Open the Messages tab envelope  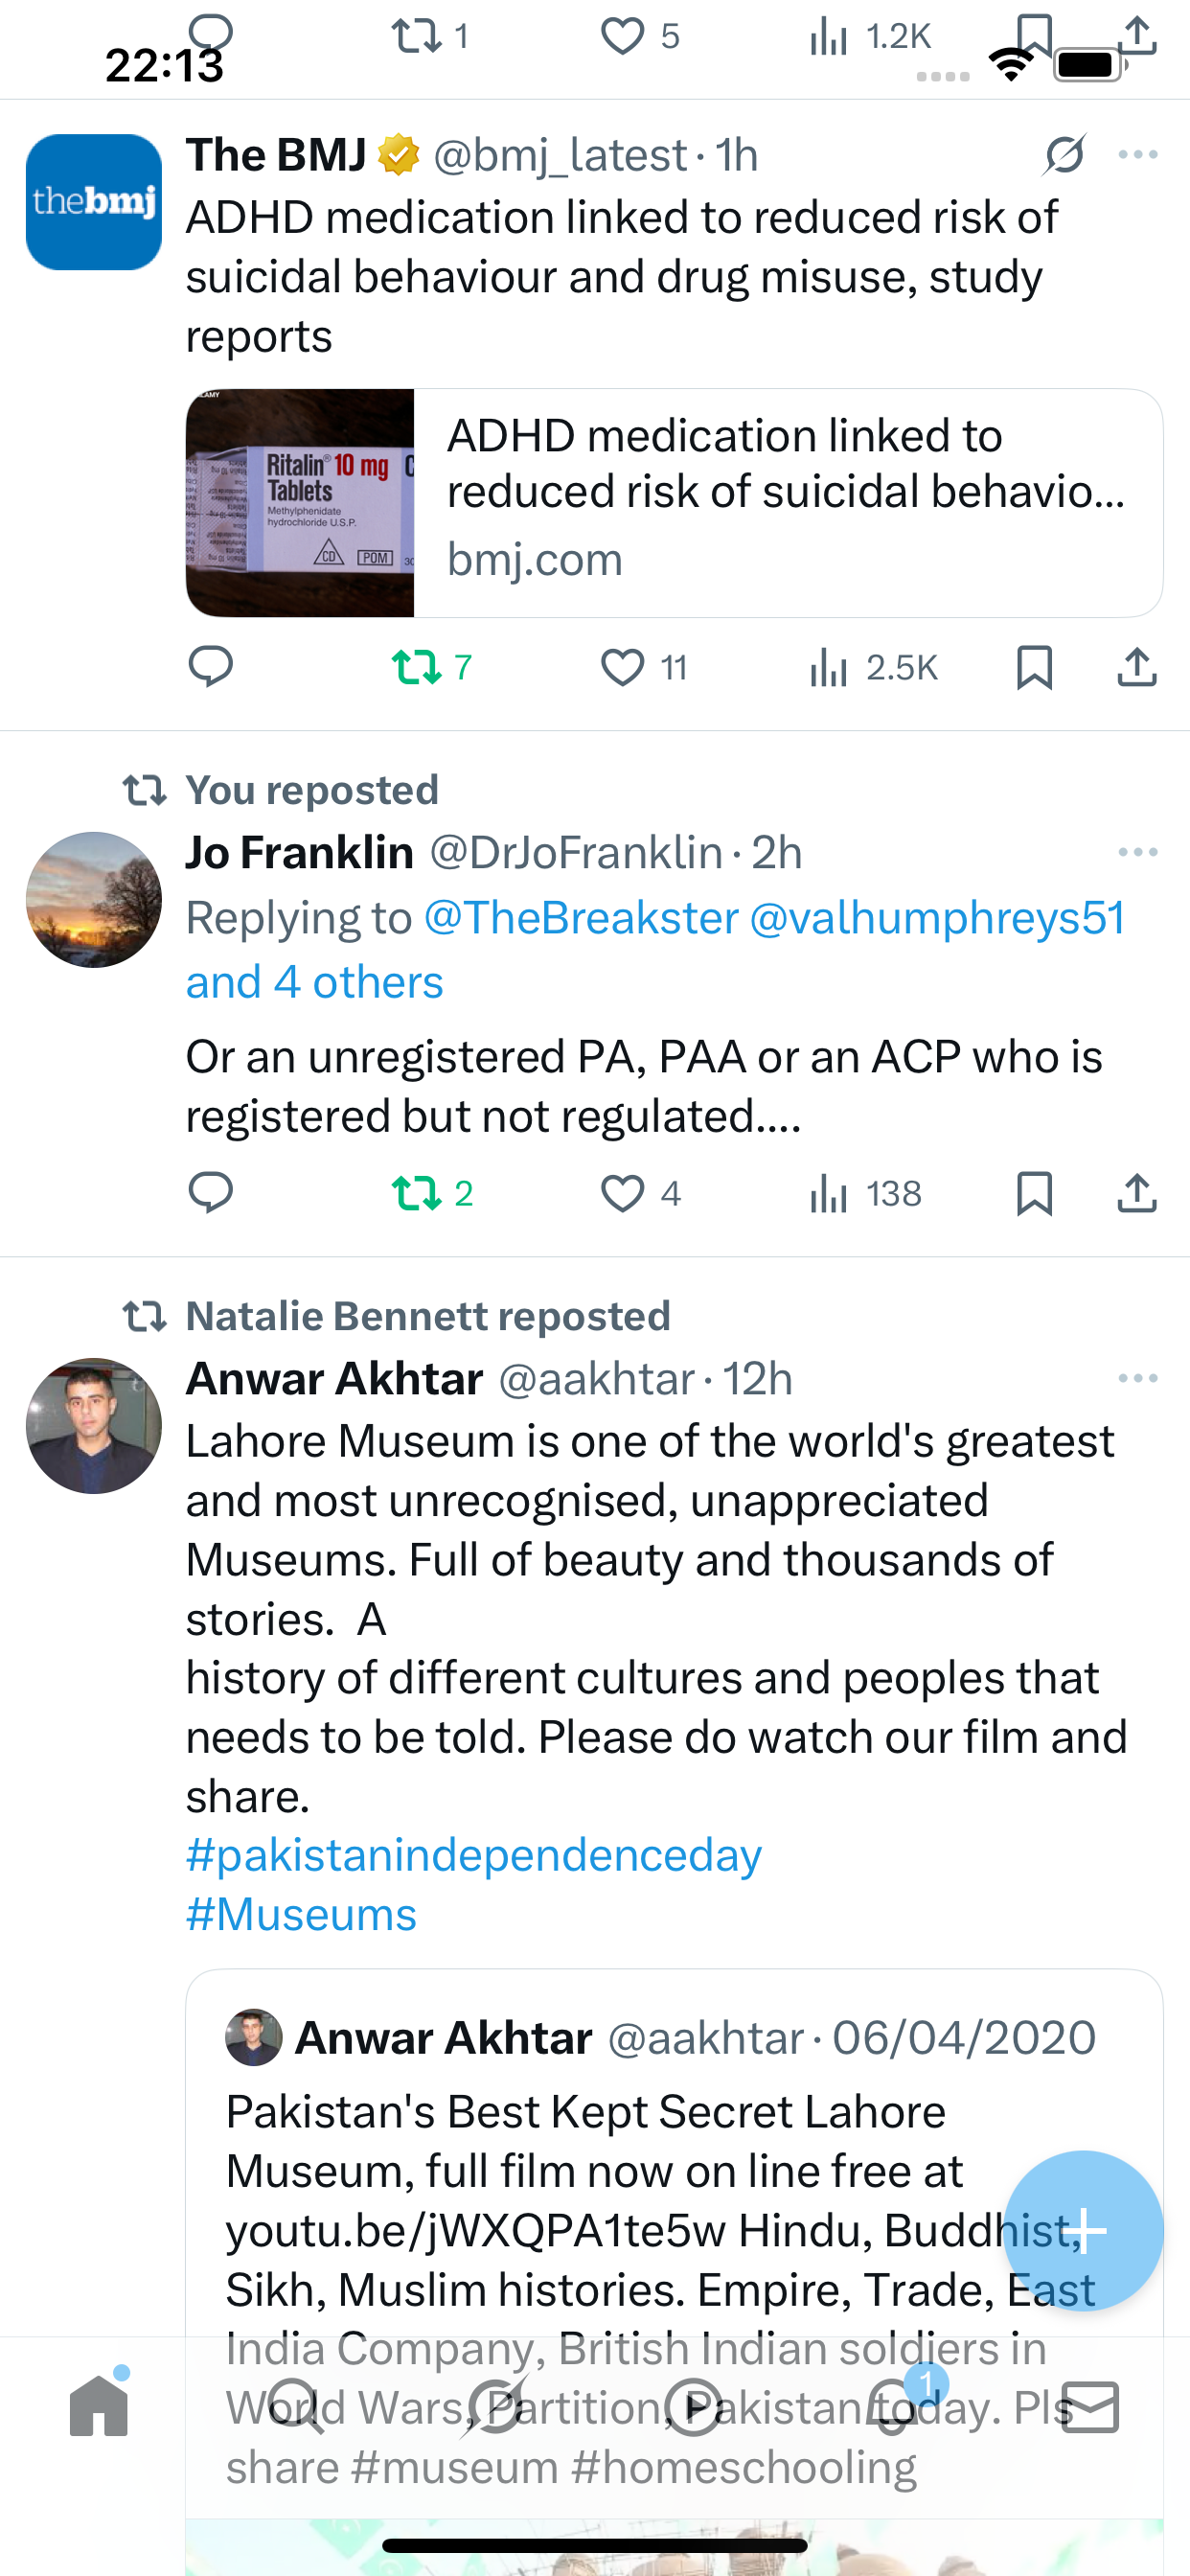click(x=1090, y=2406)
